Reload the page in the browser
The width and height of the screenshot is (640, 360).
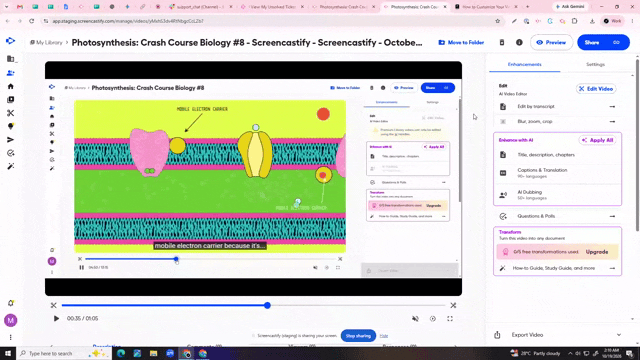point(31,21)
